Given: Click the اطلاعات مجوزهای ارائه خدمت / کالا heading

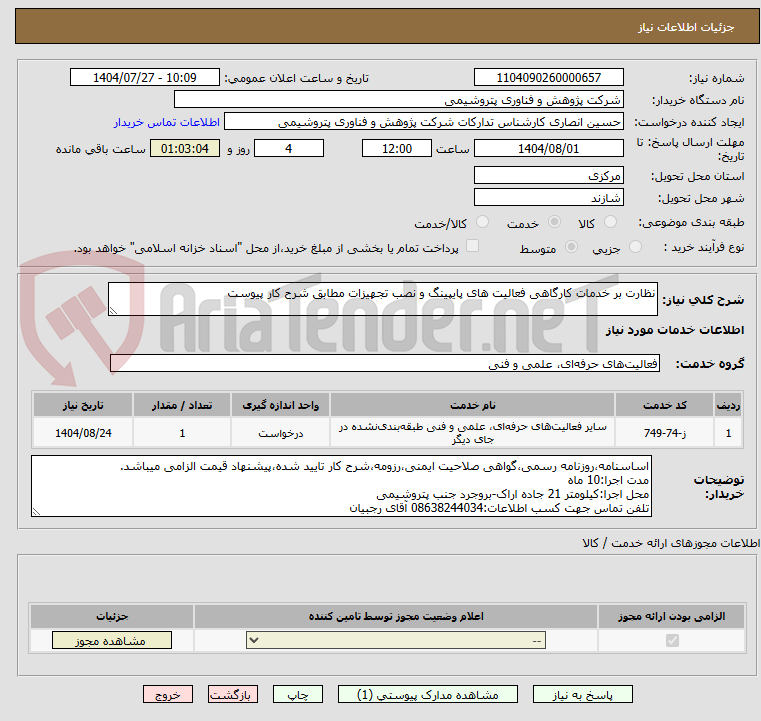Looking at the screenshot, I should [671, 543].
